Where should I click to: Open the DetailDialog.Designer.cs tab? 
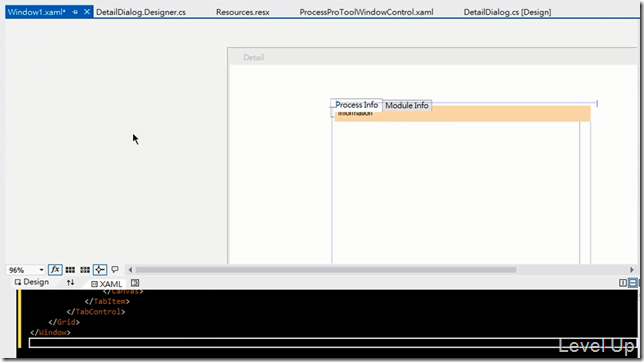[x=141, y=12]
